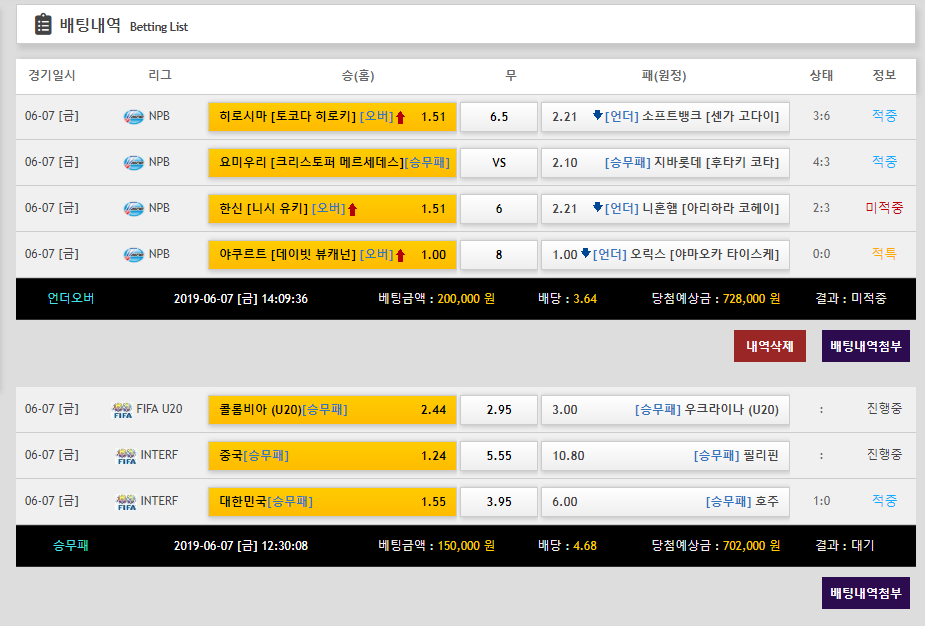925x626 pixels.
Task: Select 우크라이나 (U20) away bet 3.00
Action: tap(665, 409)
